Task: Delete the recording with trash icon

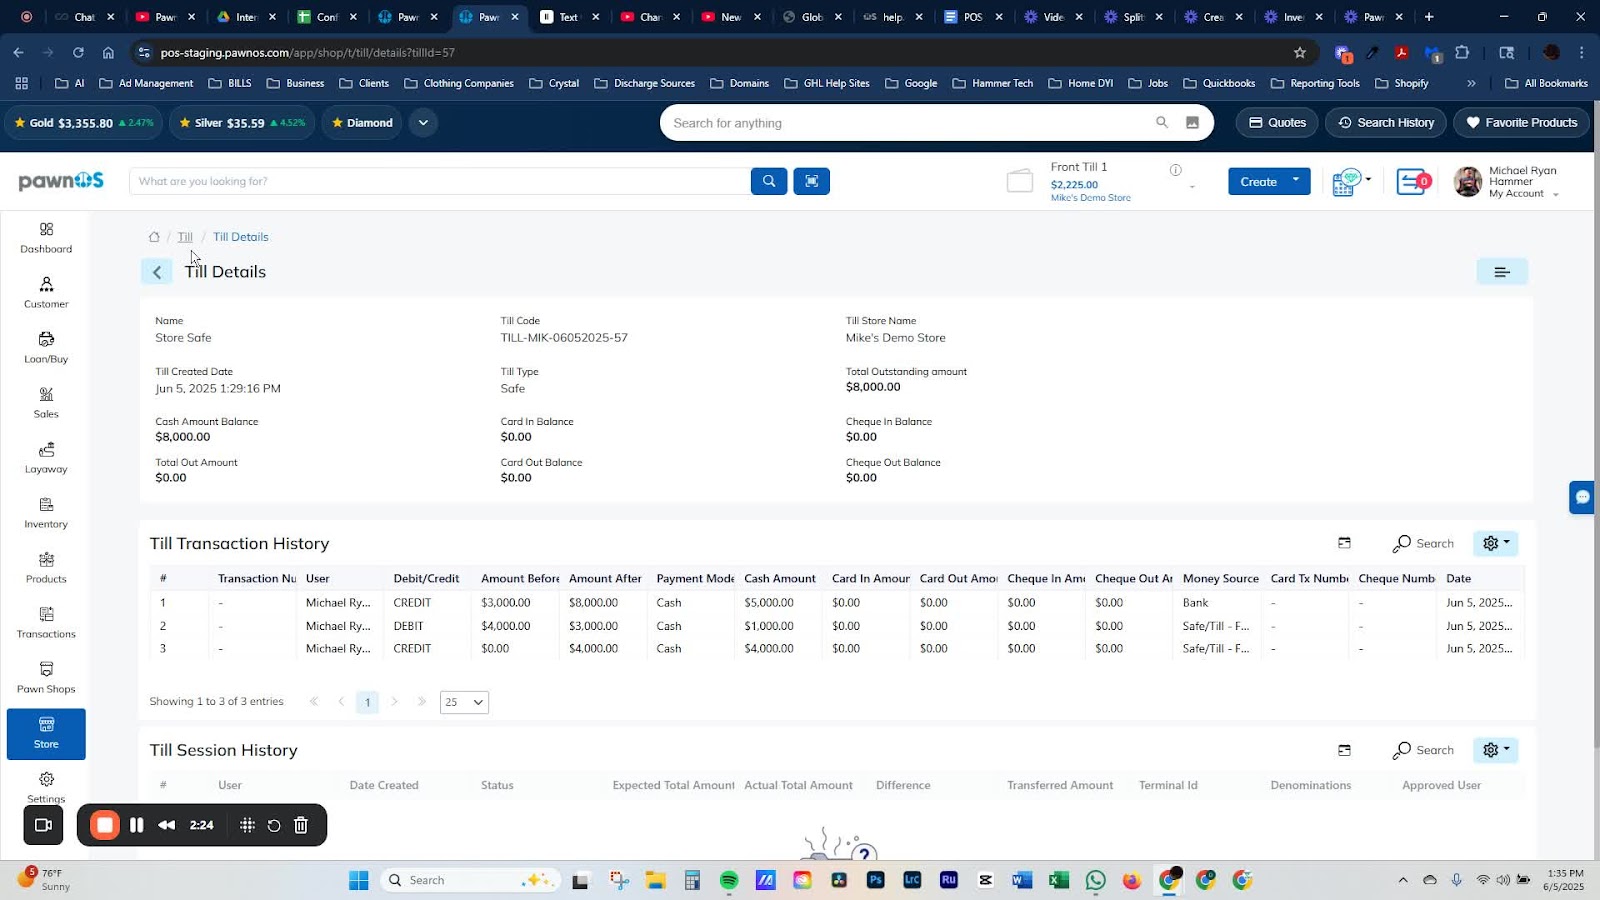Action: pyautogui.click(x=301, y=825)
